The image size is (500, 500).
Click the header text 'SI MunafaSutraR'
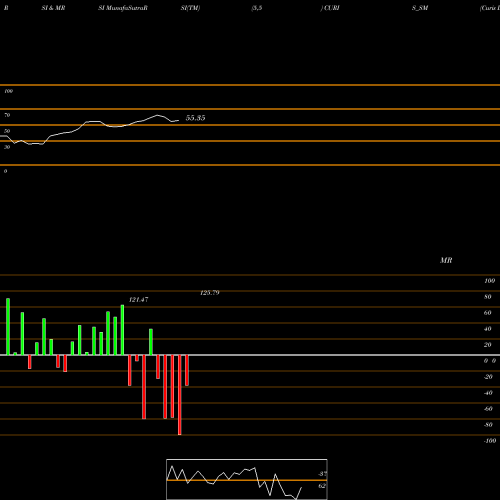pos(123,8)
